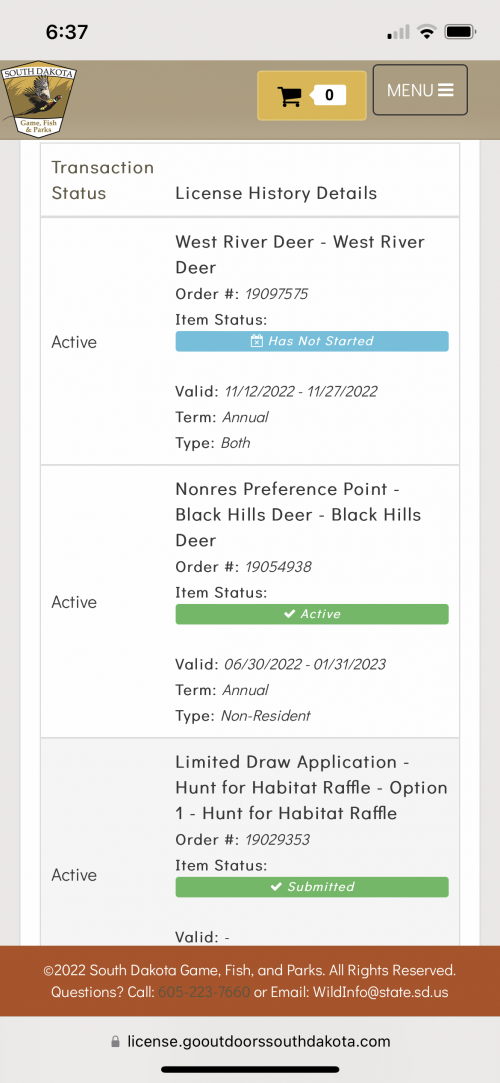Image resolution: width=500 pixels, height=1083 pixels.
Task: Open the MENU hamburger button
Action: 420,90
